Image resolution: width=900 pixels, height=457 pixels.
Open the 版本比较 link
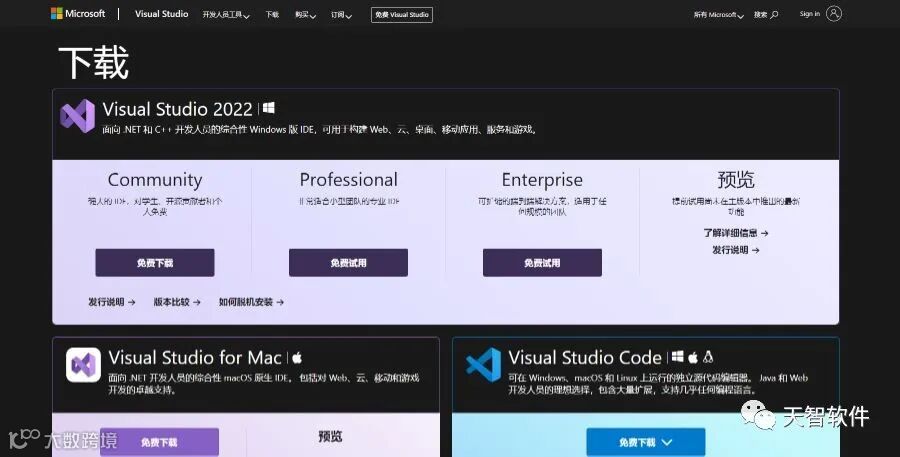coord(177,301)
